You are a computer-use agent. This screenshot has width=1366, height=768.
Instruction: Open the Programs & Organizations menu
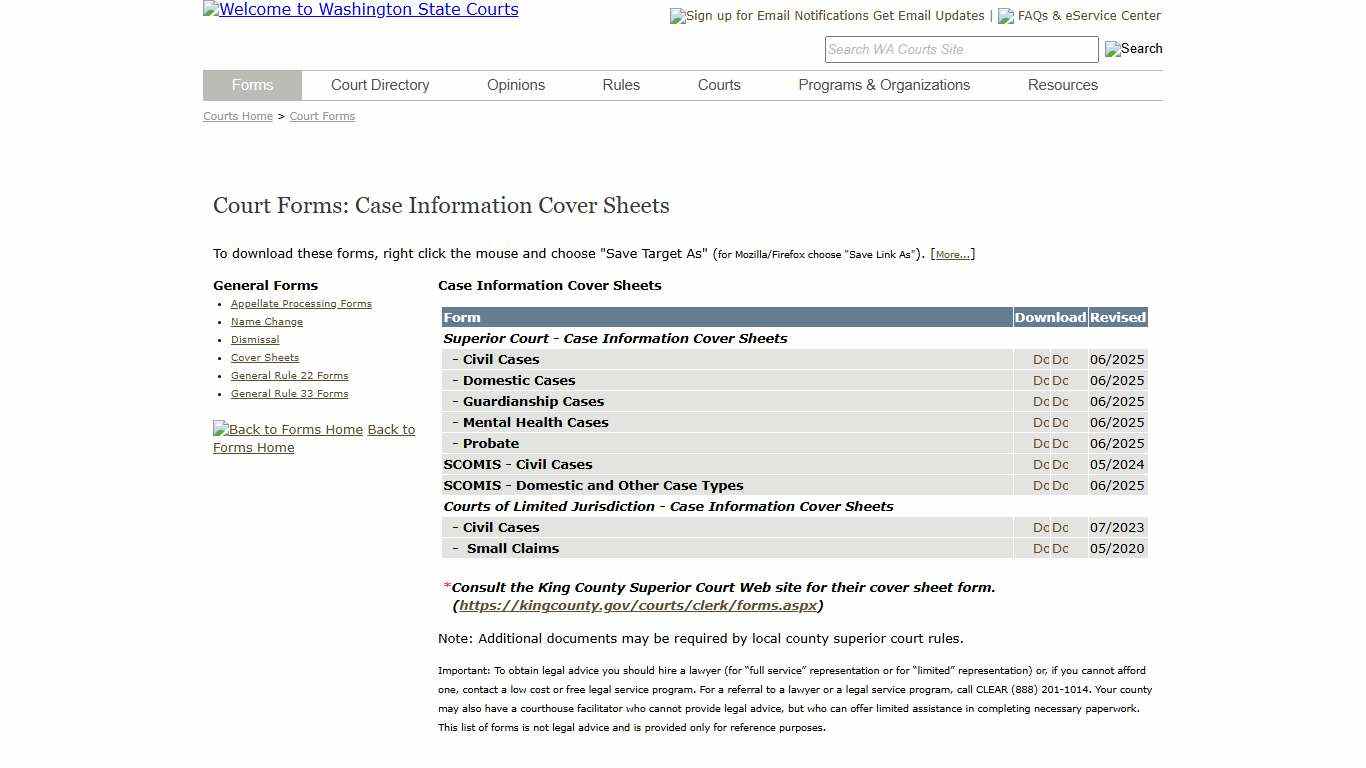tap(884, 85)
